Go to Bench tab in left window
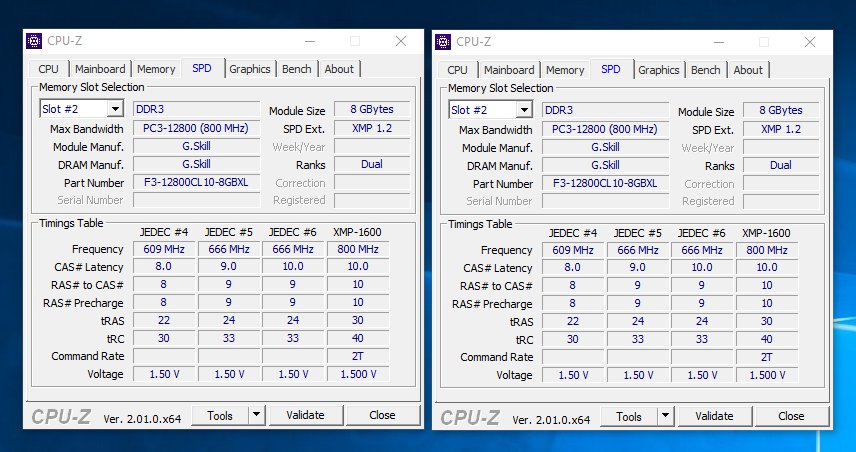This screenshot has height=452, width=856. (x=296, y=69)
